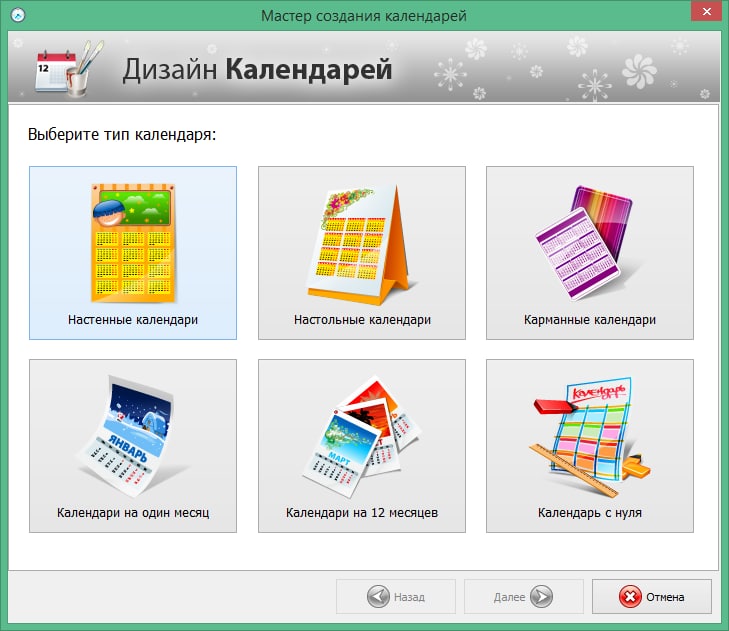Viewport: 729px width, 631px height.
Task: Continue with the Далее button
Action: tap(524, 596)
